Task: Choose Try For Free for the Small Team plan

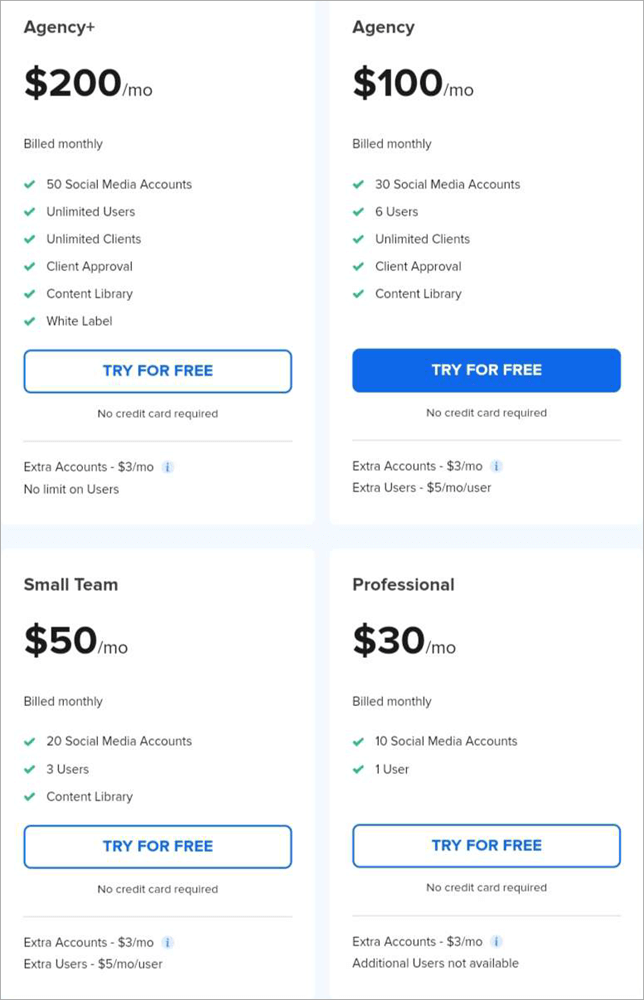Action: (158, 846)
